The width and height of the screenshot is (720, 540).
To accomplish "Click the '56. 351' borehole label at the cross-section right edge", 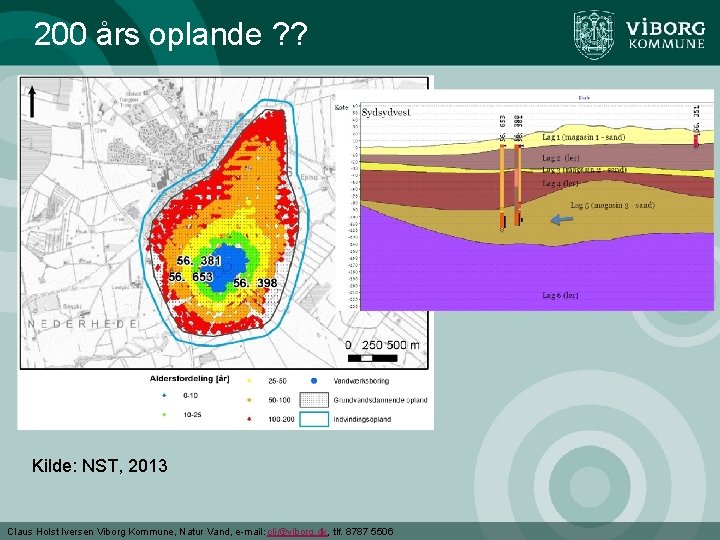I will click(697, 119).
